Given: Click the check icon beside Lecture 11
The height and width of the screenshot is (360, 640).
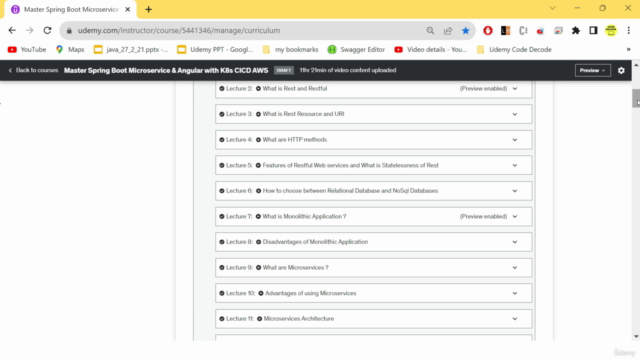Looking at the screenshot, I should coord(222,319).
